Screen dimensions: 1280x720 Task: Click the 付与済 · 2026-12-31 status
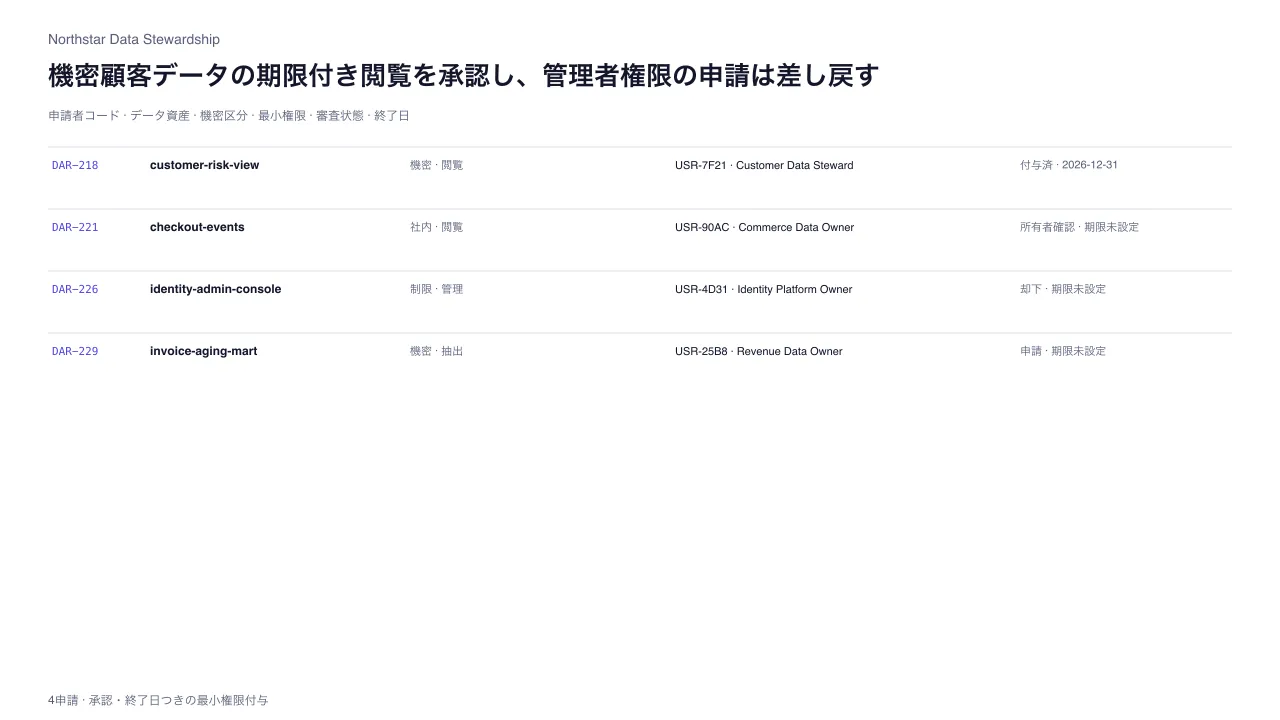[1069, 165]
